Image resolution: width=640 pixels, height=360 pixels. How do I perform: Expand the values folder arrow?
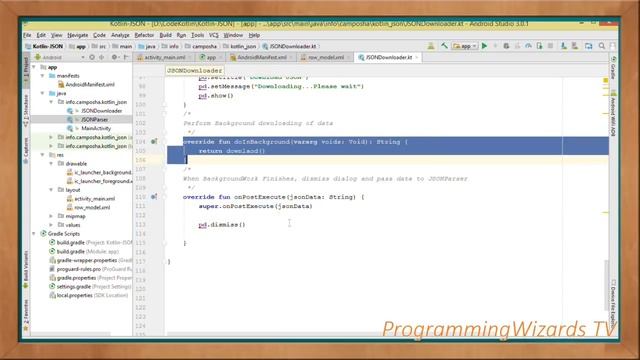(51, 225)
